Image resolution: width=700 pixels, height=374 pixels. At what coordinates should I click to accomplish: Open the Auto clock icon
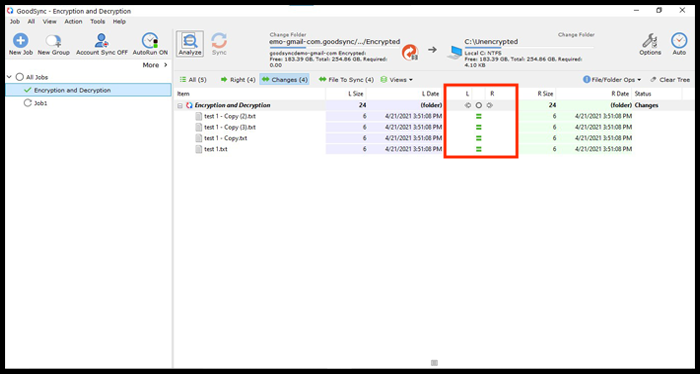coord(679,41)
